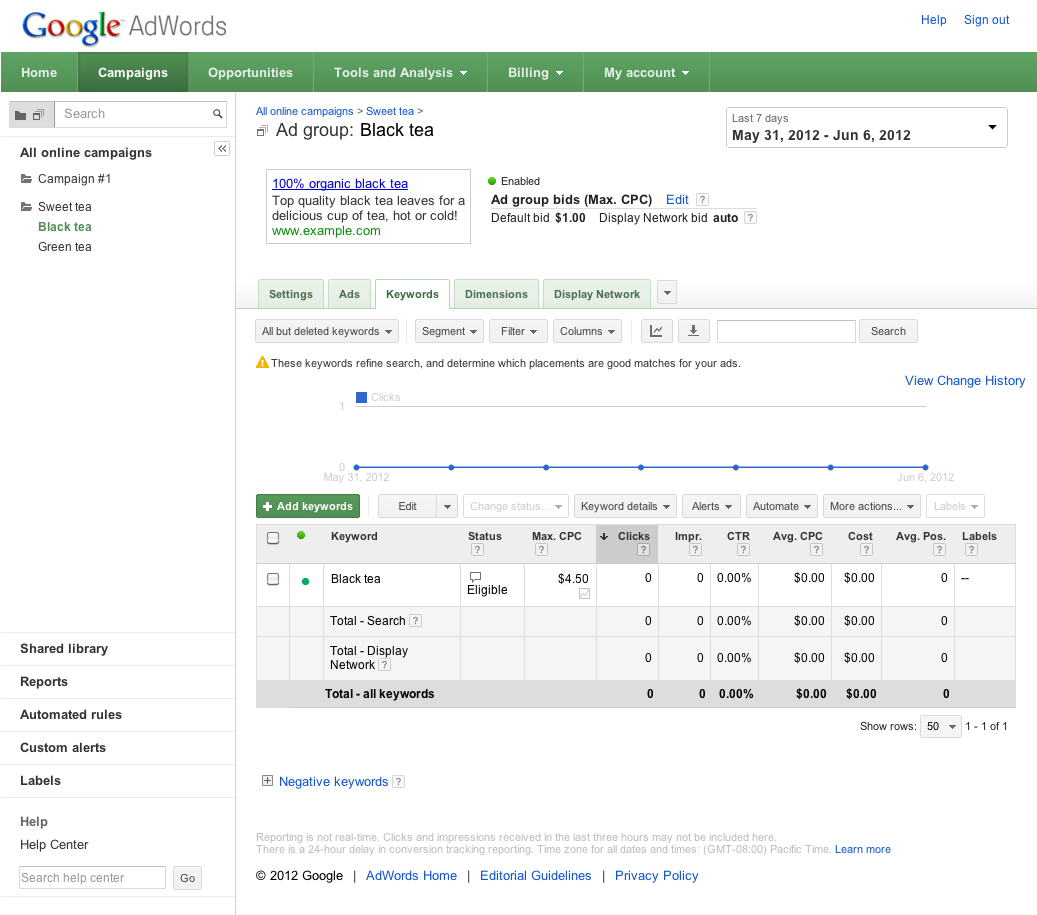This screenshot has width=1037, height=915.
Task: Open the Filter dropdown
Action: [x=518, y=331]
